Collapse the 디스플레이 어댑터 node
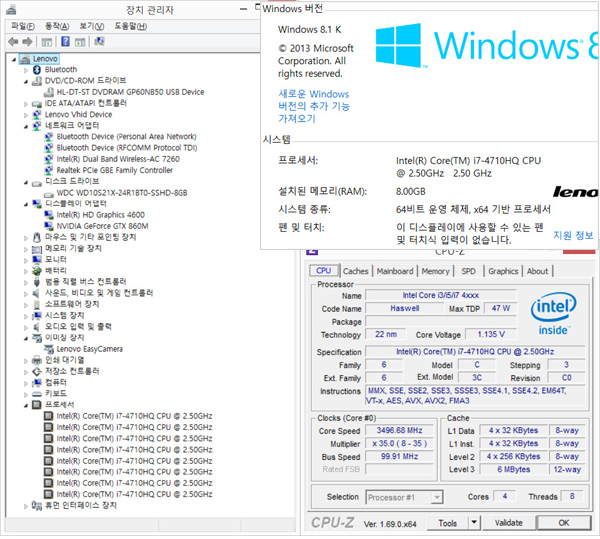Viewport: 600px width, 539px height. coord(26,205)
